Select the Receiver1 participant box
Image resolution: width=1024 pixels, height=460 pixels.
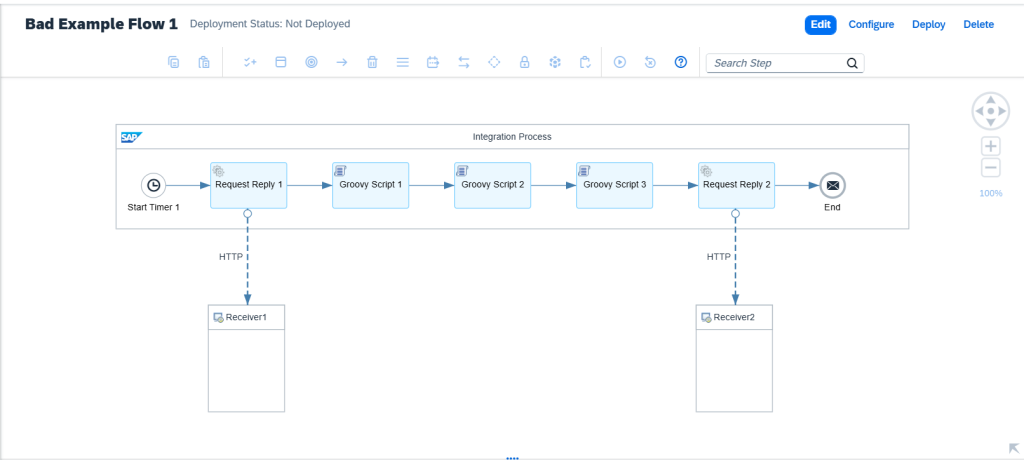246,358
